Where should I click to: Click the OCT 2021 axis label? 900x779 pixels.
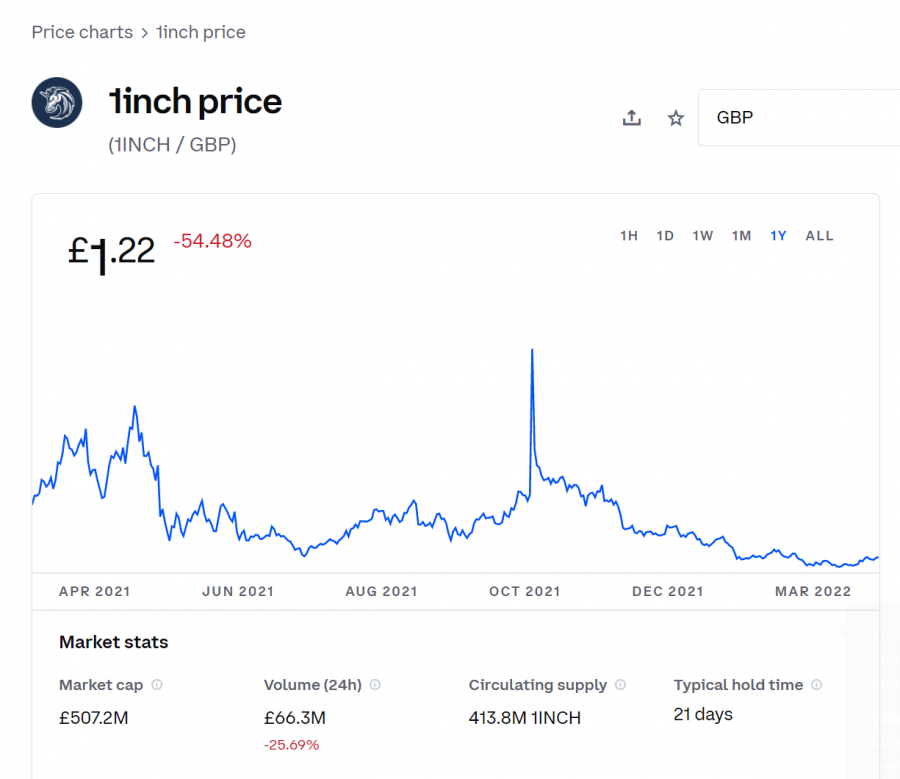coord(525,591)
